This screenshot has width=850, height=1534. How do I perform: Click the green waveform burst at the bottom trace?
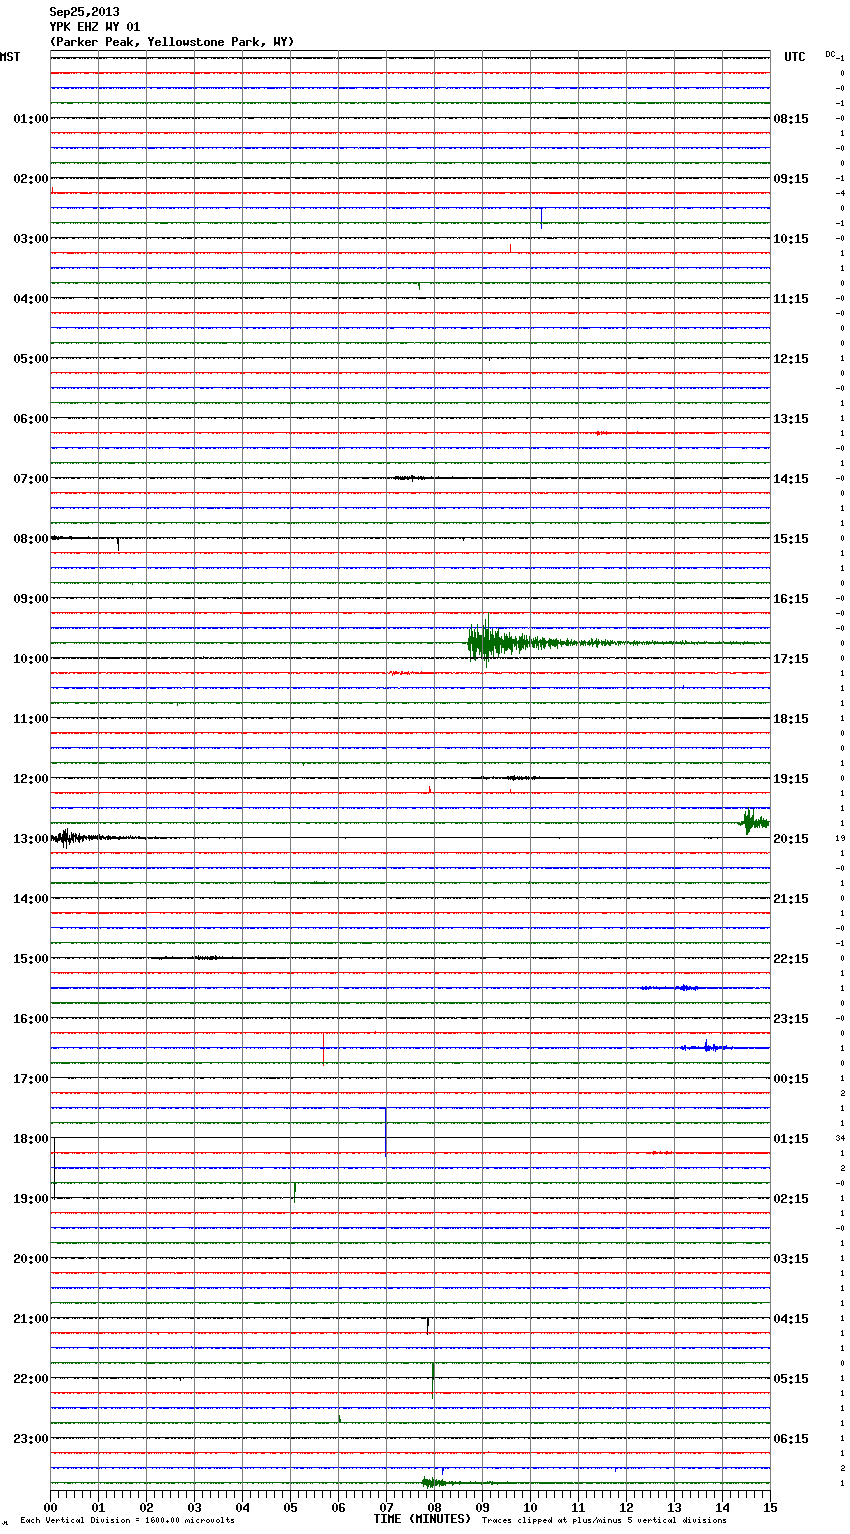click(445, 1482)
